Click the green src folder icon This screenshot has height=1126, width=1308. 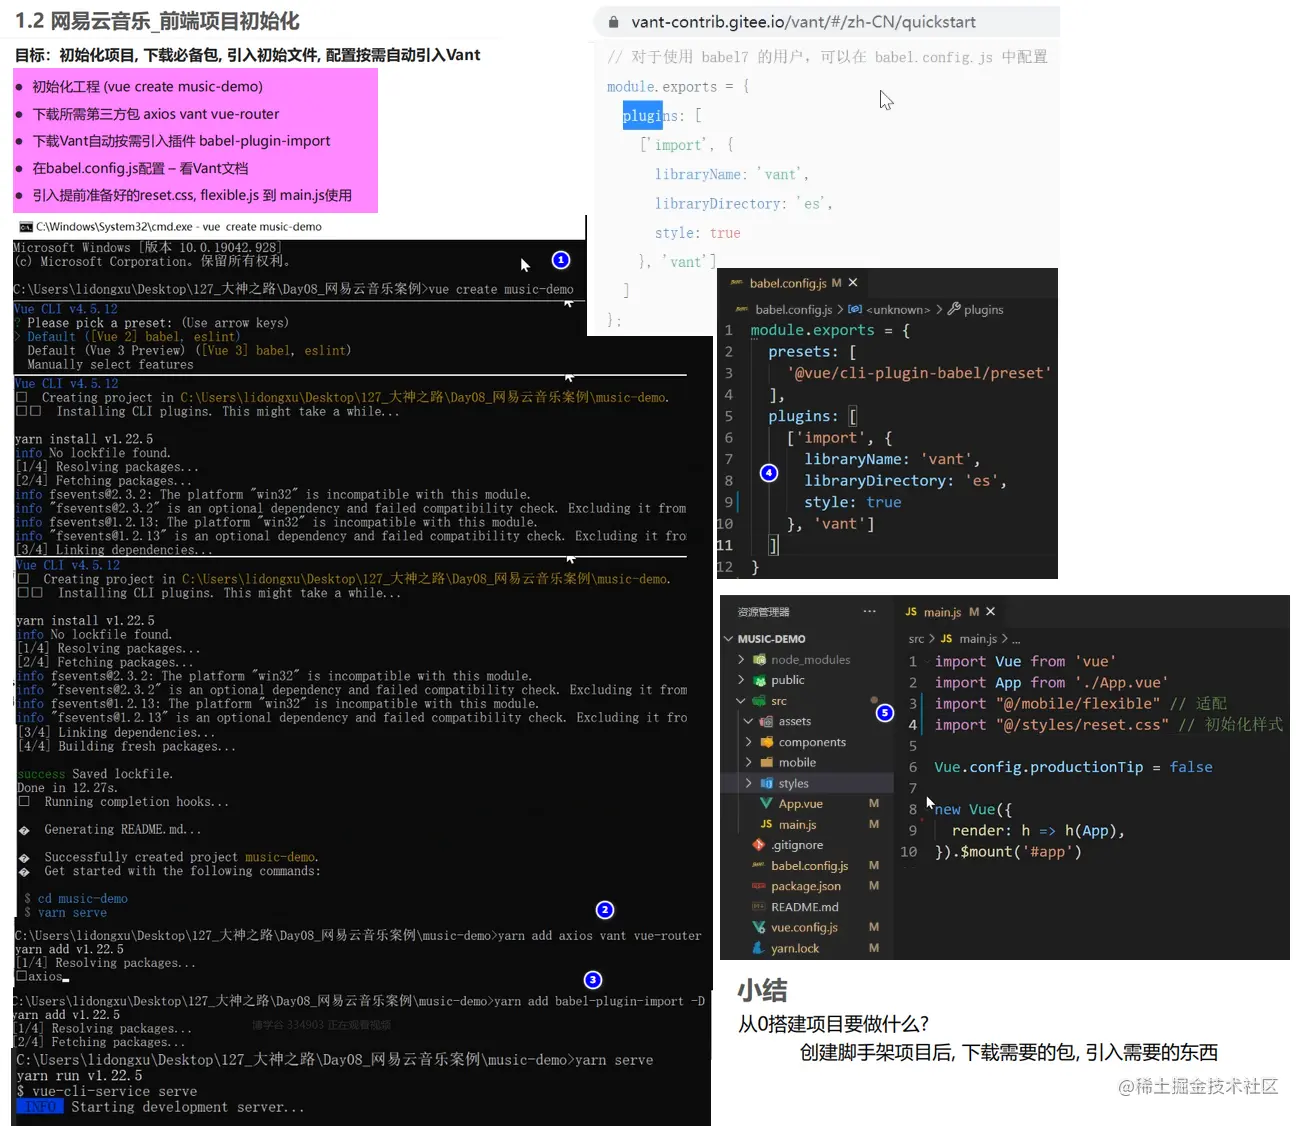click(x=760, y=701)
